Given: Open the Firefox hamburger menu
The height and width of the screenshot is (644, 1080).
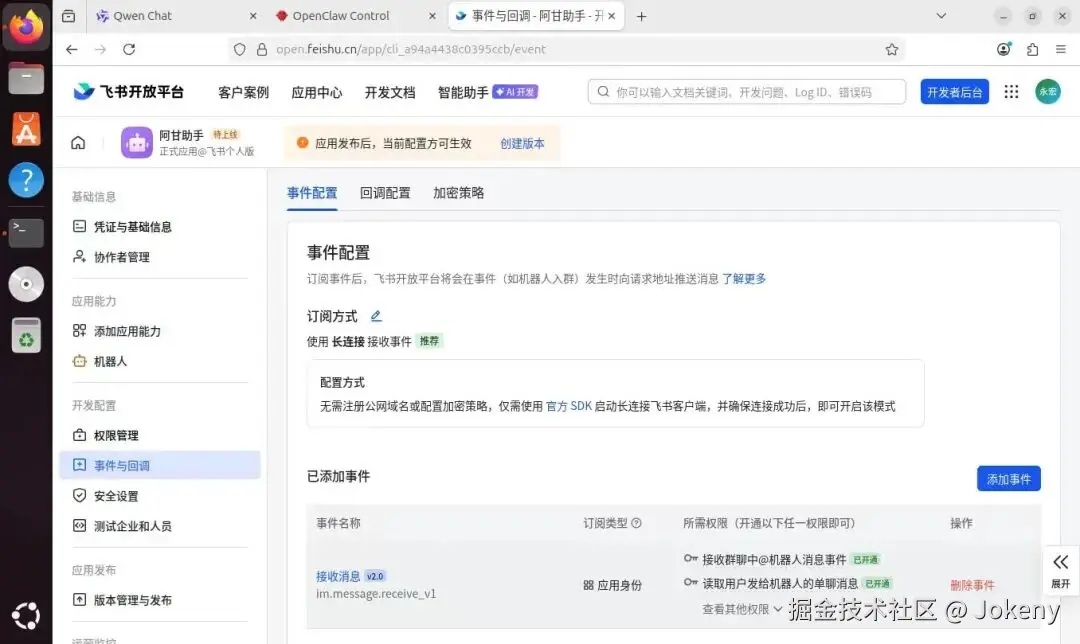Looking at the screenshot, I should click(1061, 50).
